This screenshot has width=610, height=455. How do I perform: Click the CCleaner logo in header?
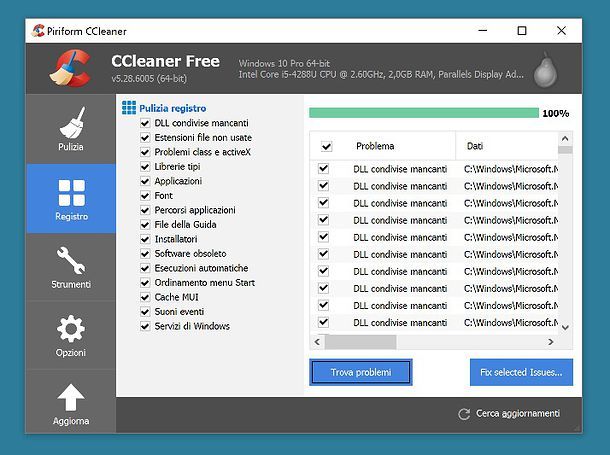70,67
